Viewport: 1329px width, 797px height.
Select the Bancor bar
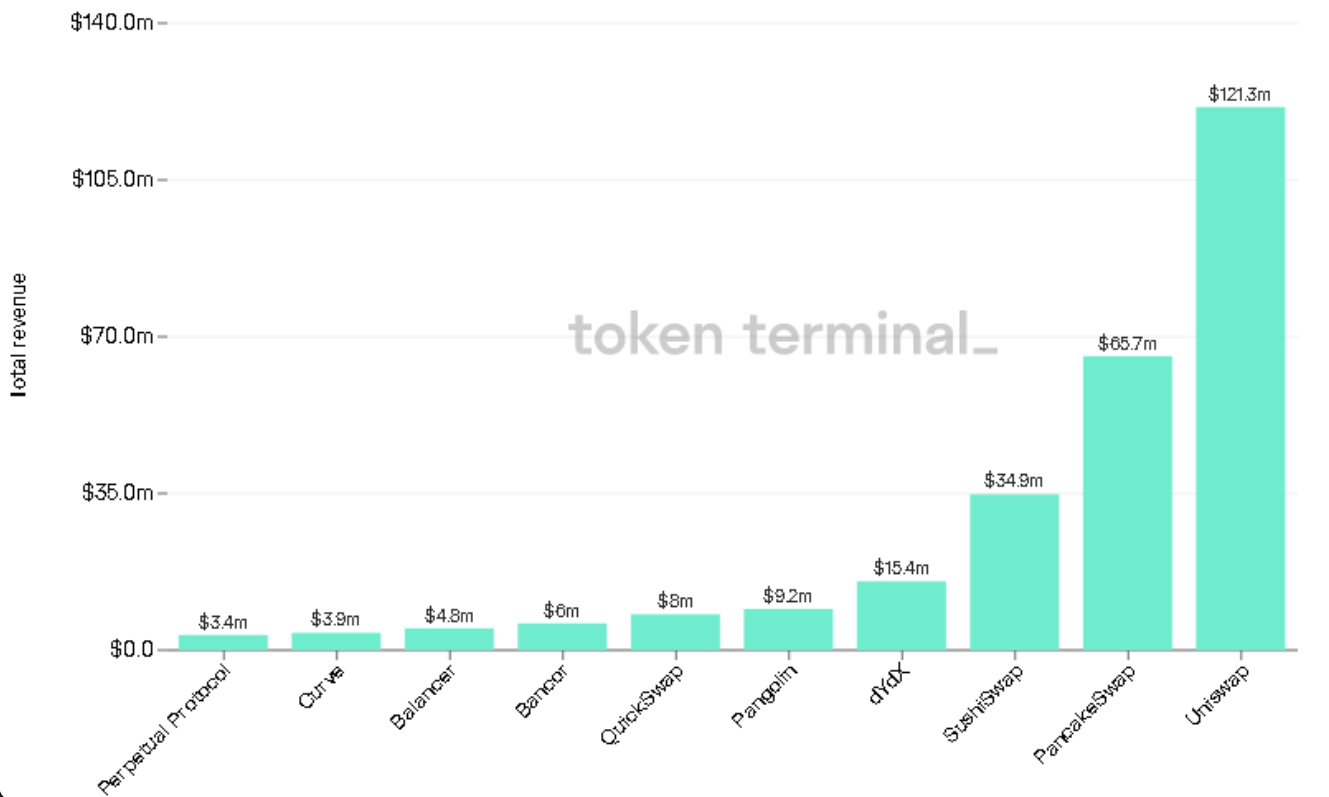point(562,637)
